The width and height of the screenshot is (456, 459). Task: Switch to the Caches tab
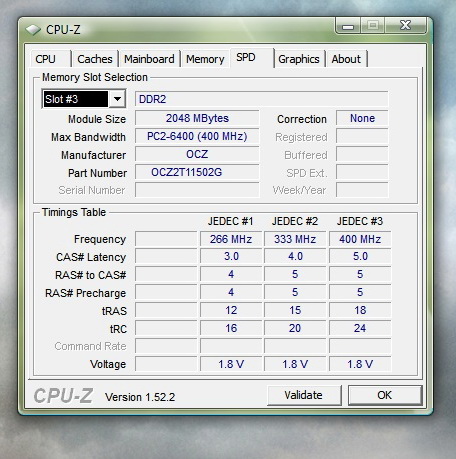95,59
